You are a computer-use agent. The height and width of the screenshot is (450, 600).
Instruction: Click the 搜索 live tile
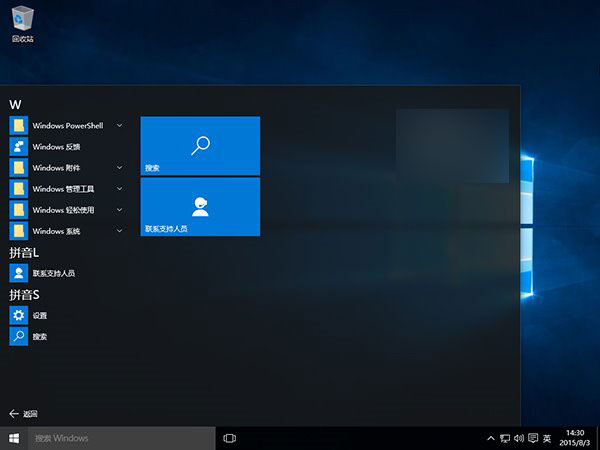(x=200, y=146)
